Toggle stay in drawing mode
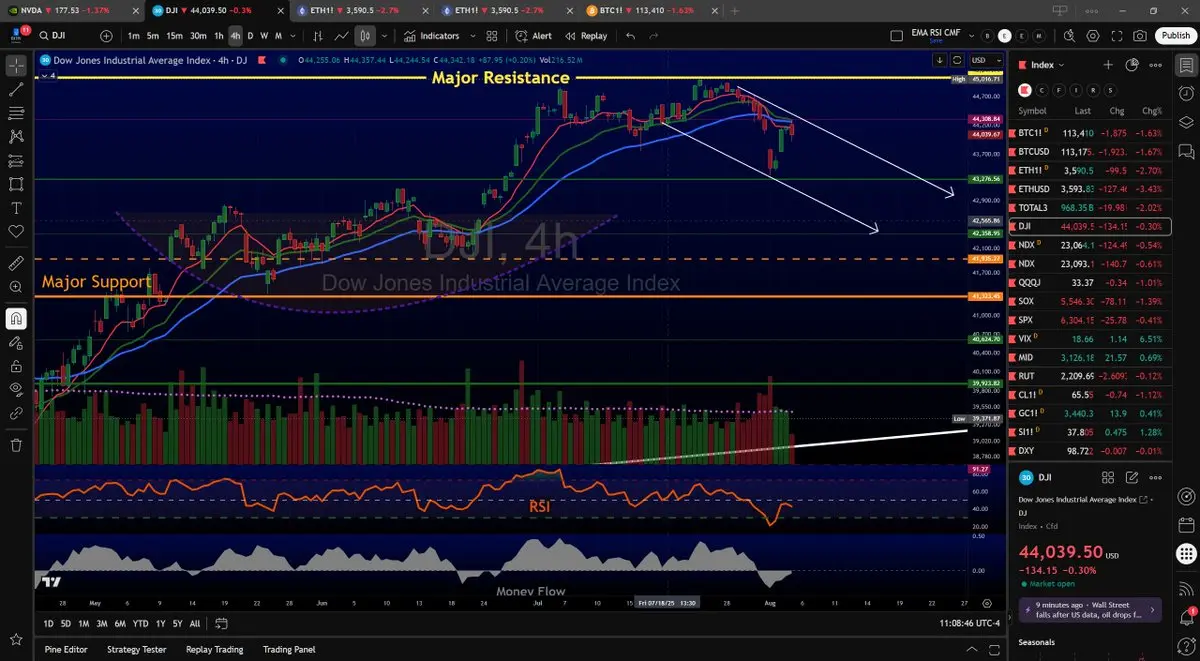Viewport: 1200px width, 661px height. pos(16,343)
